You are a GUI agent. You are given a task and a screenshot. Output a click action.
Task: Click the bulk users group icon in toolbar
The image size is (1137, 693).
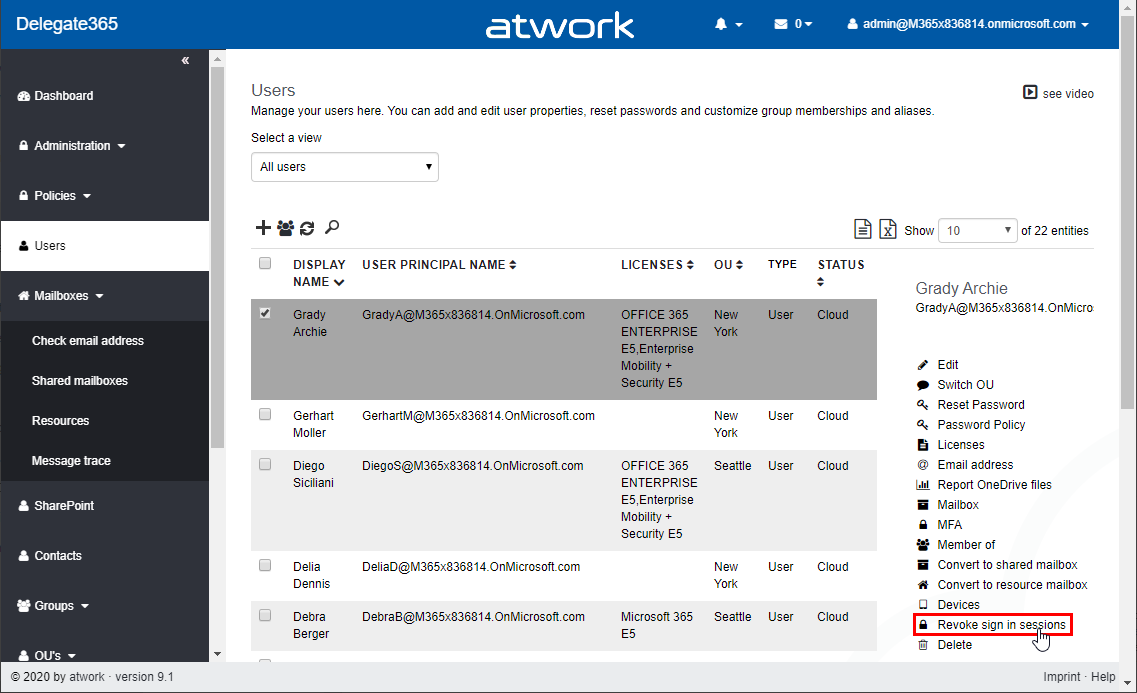click(x=286, y=228)
